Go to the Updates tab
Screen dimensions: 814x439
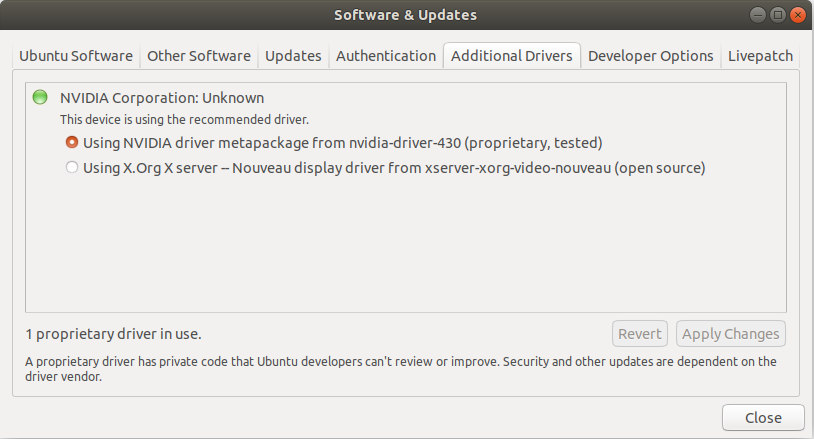pos(293,56)
